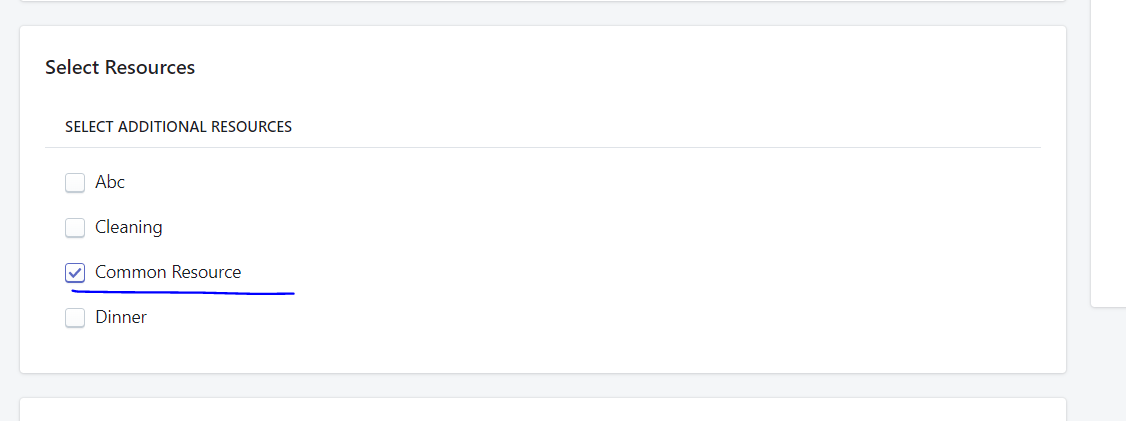Click the white side panel at right edge

(x=1108, y=153)
